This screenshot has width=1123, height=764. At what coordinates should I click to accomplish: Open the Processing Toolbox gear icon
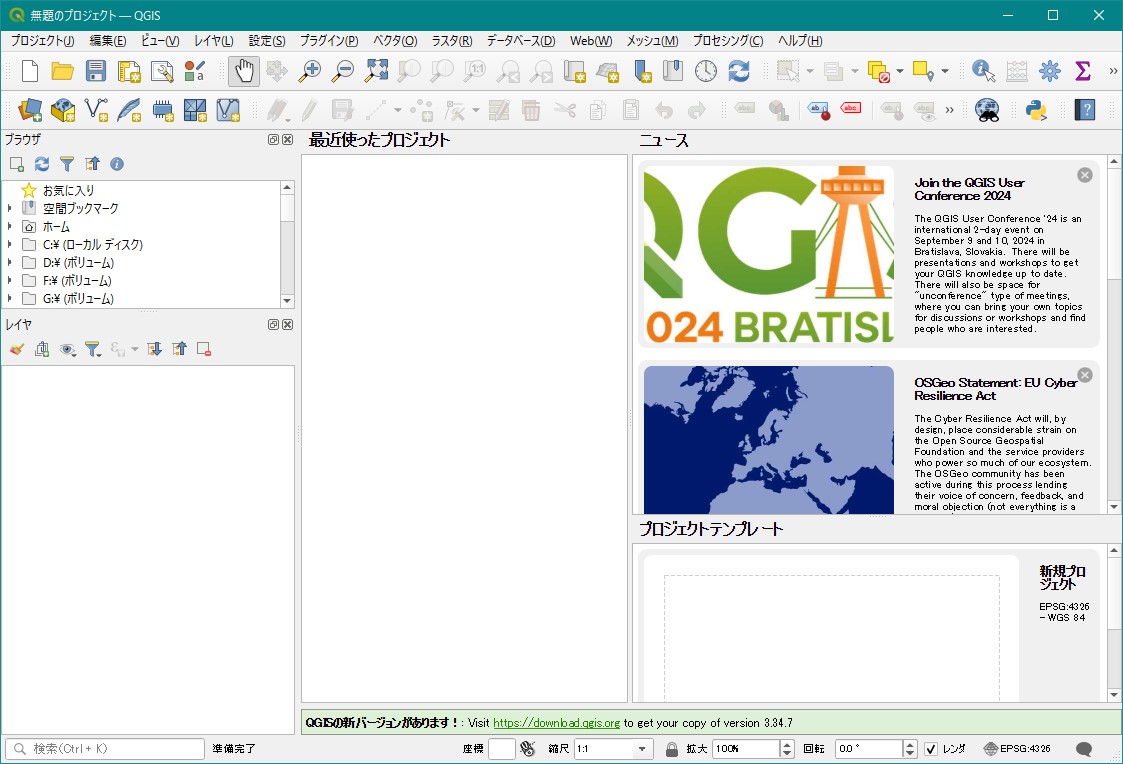pos(1049,71)
